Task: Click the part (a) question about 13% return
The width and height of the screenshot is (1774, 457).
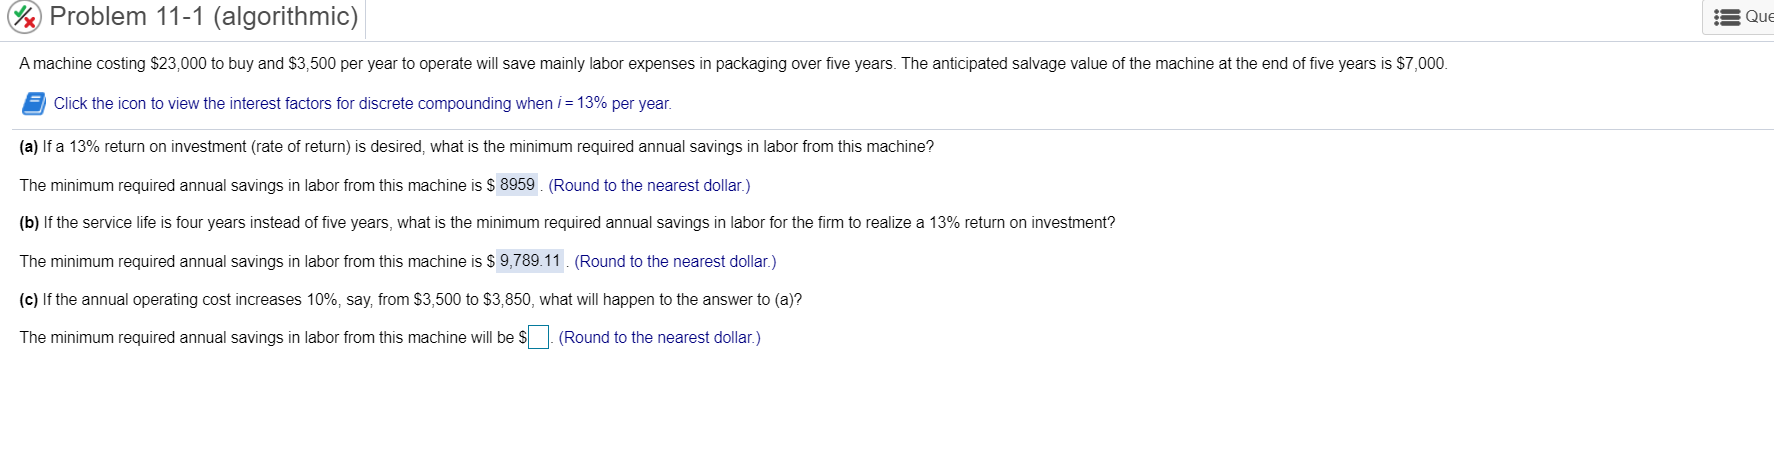Action: [x=487, y=147]
